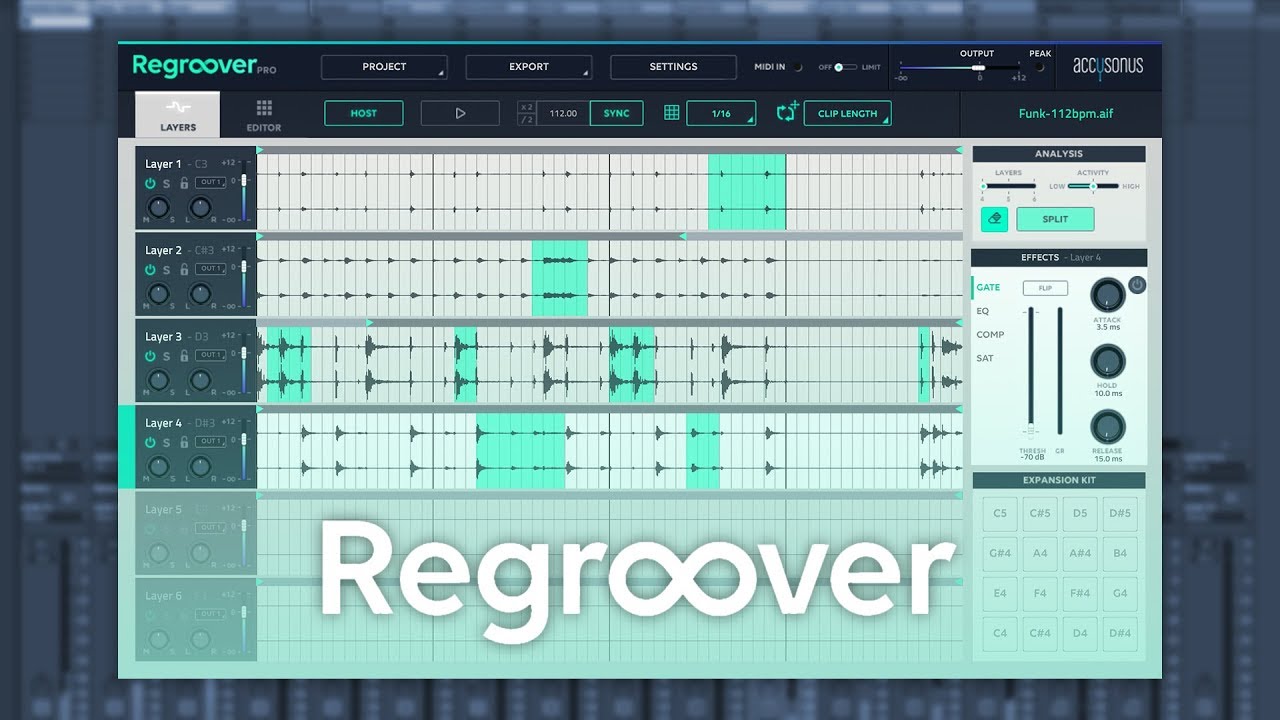1280x720 pixels.
Task: Toggle the Layer 3 lock icon
Action: [x=184, y=356]
